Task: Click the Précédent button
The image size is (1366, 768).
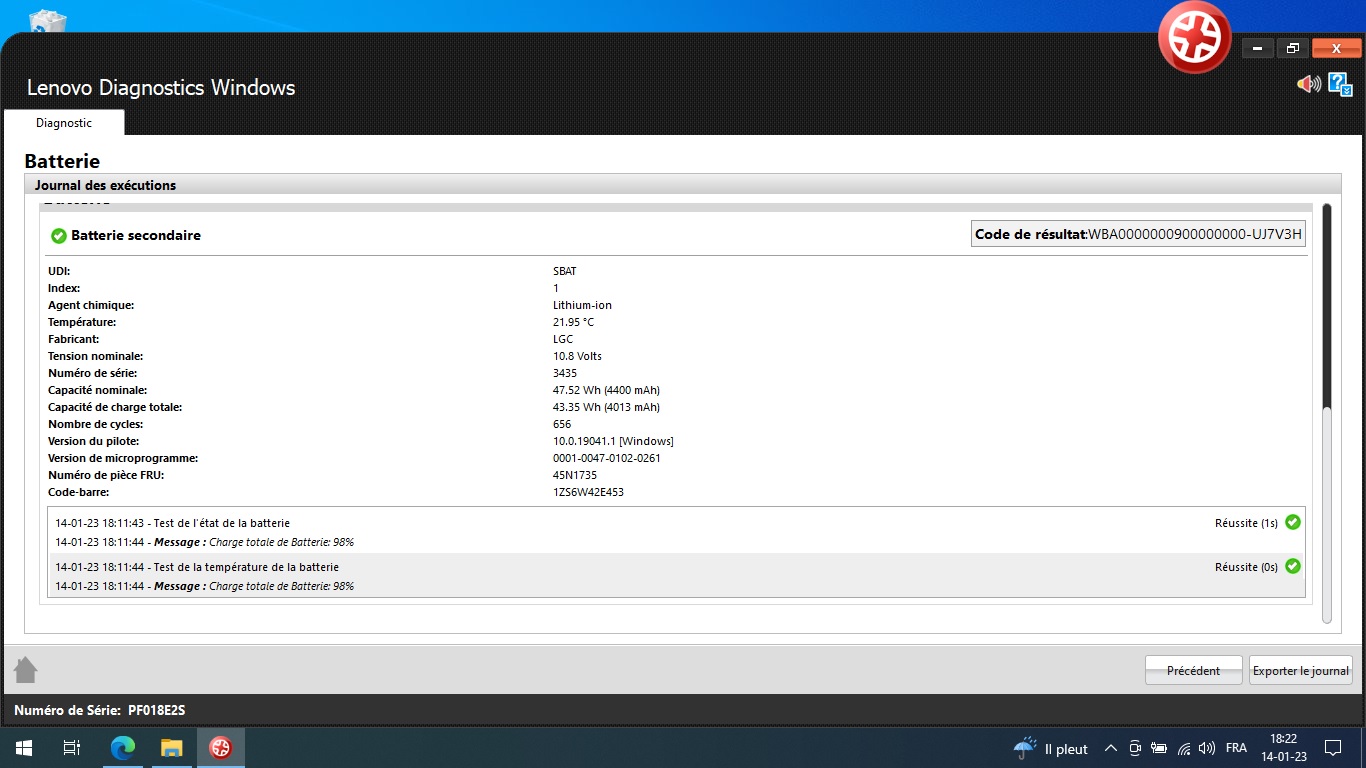Action: (1193, 671)
